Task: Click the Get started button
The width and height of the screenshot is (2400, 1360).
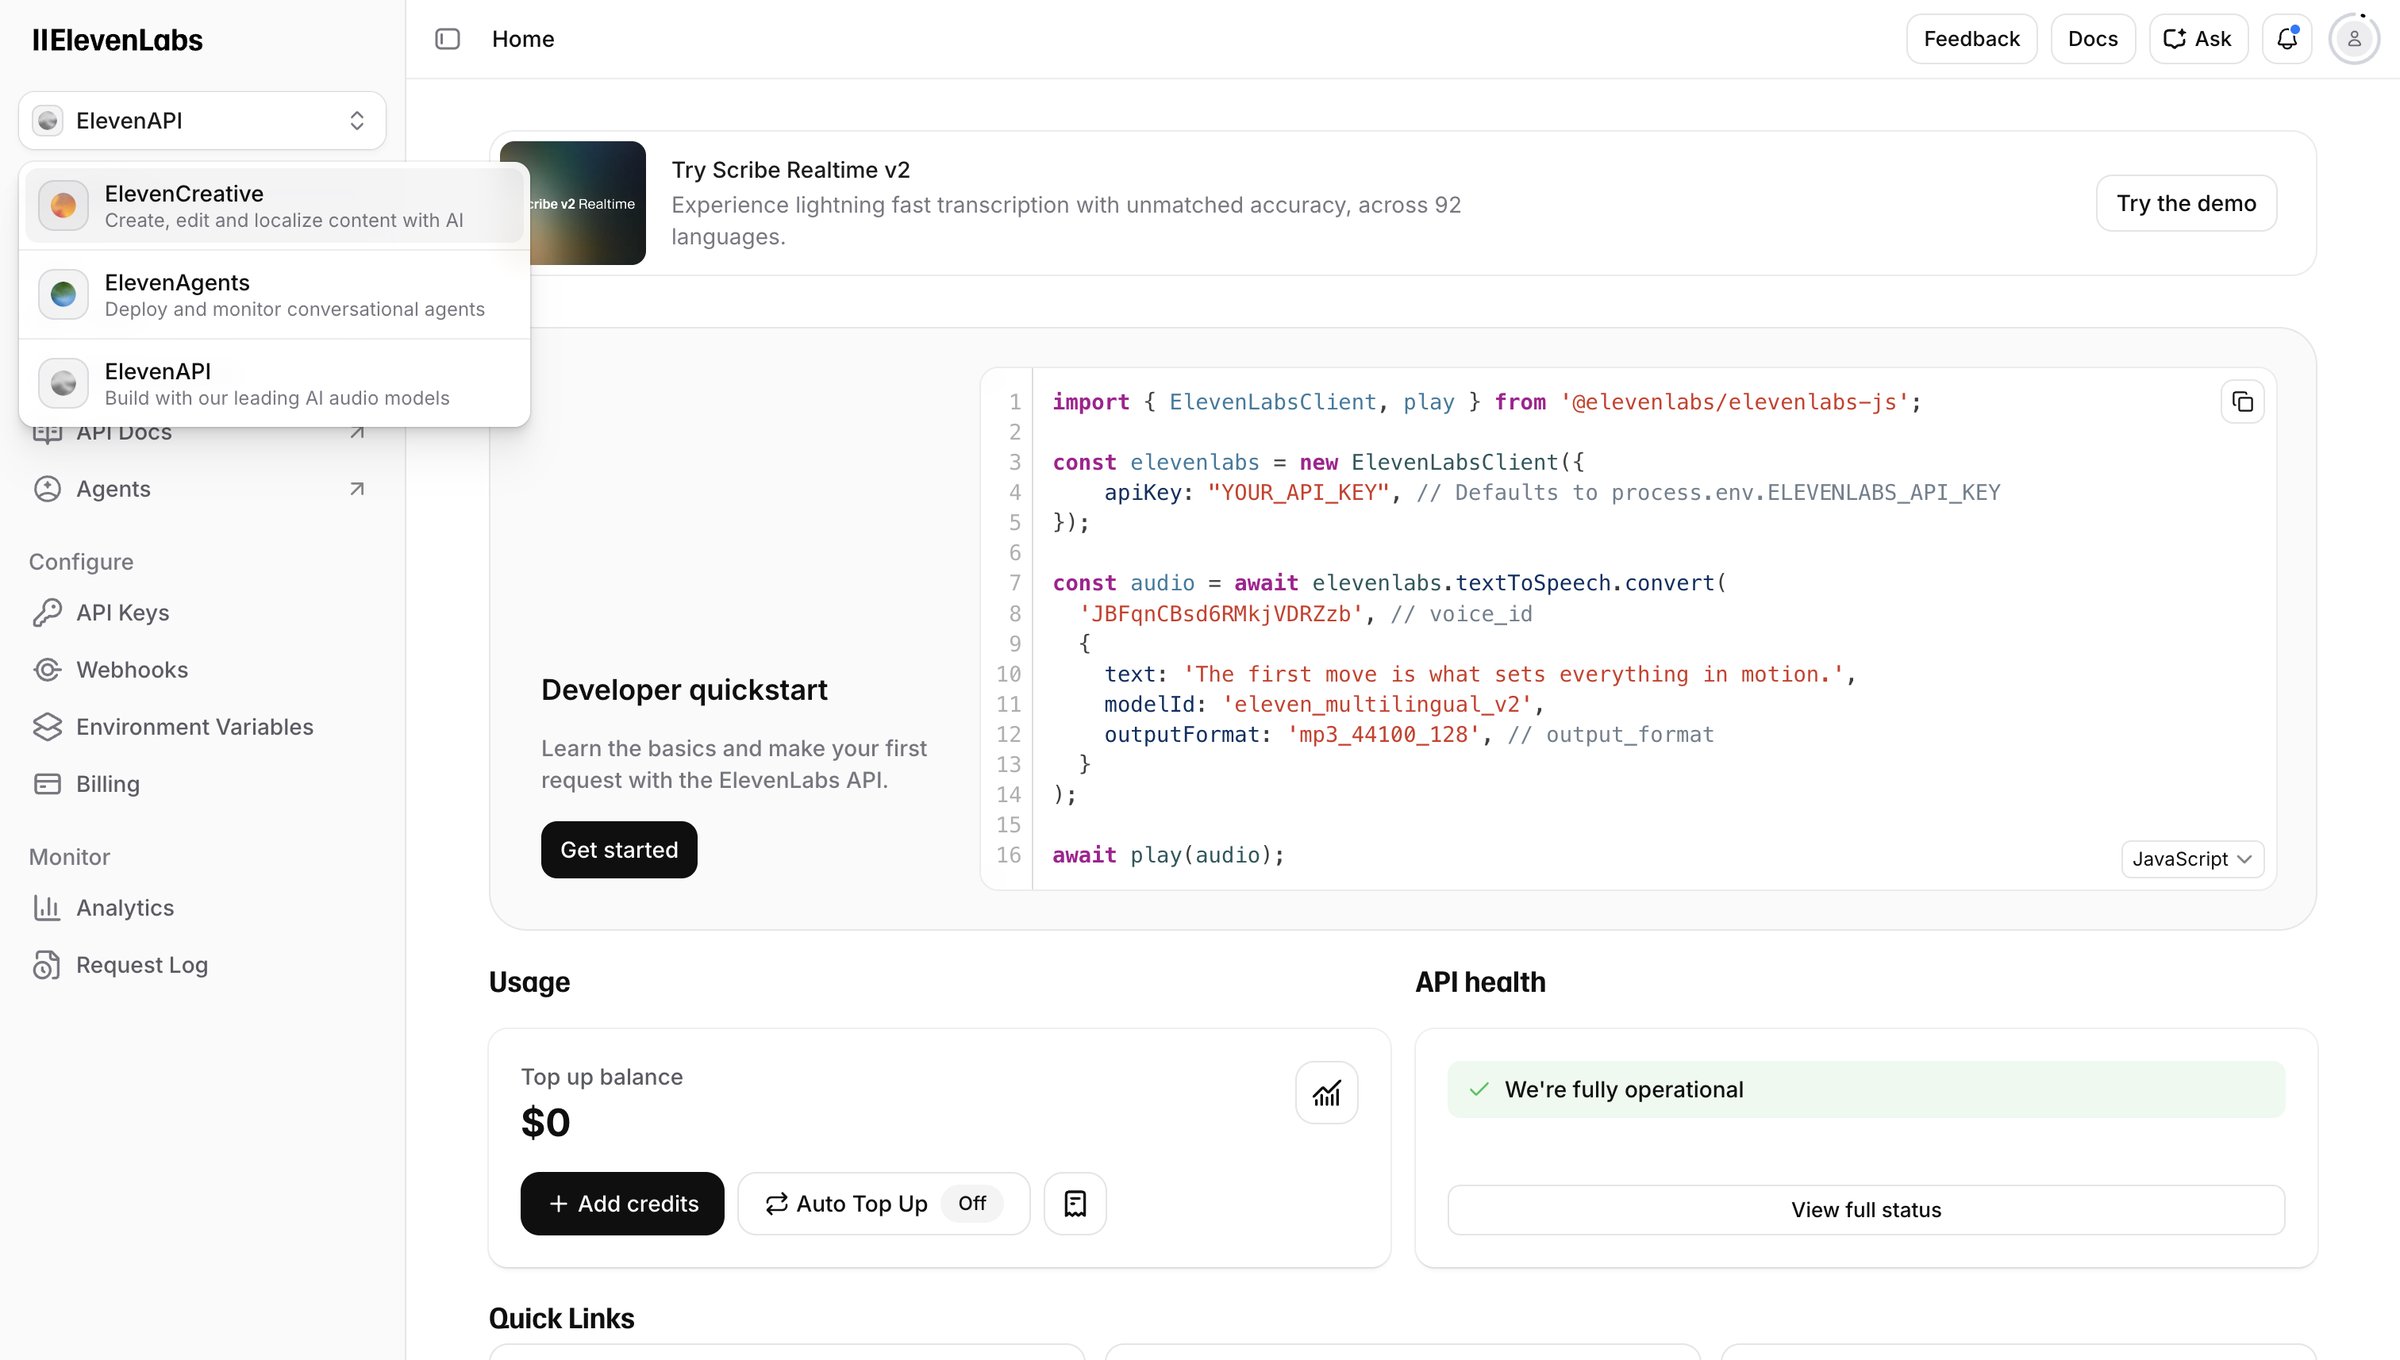Action: 619,850
